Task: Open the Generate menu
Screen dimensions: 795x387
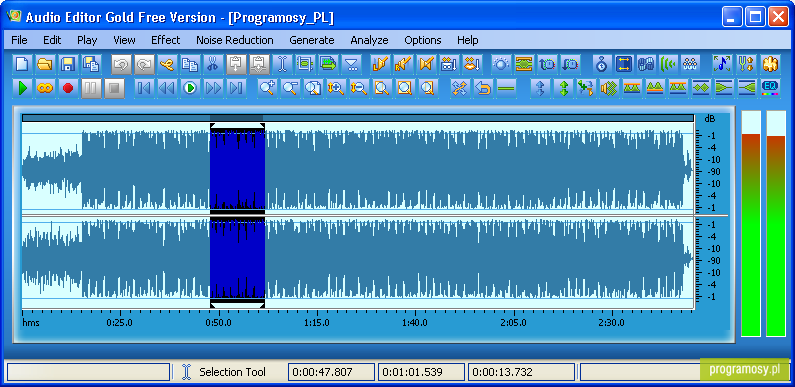Action: click(312, 40)
